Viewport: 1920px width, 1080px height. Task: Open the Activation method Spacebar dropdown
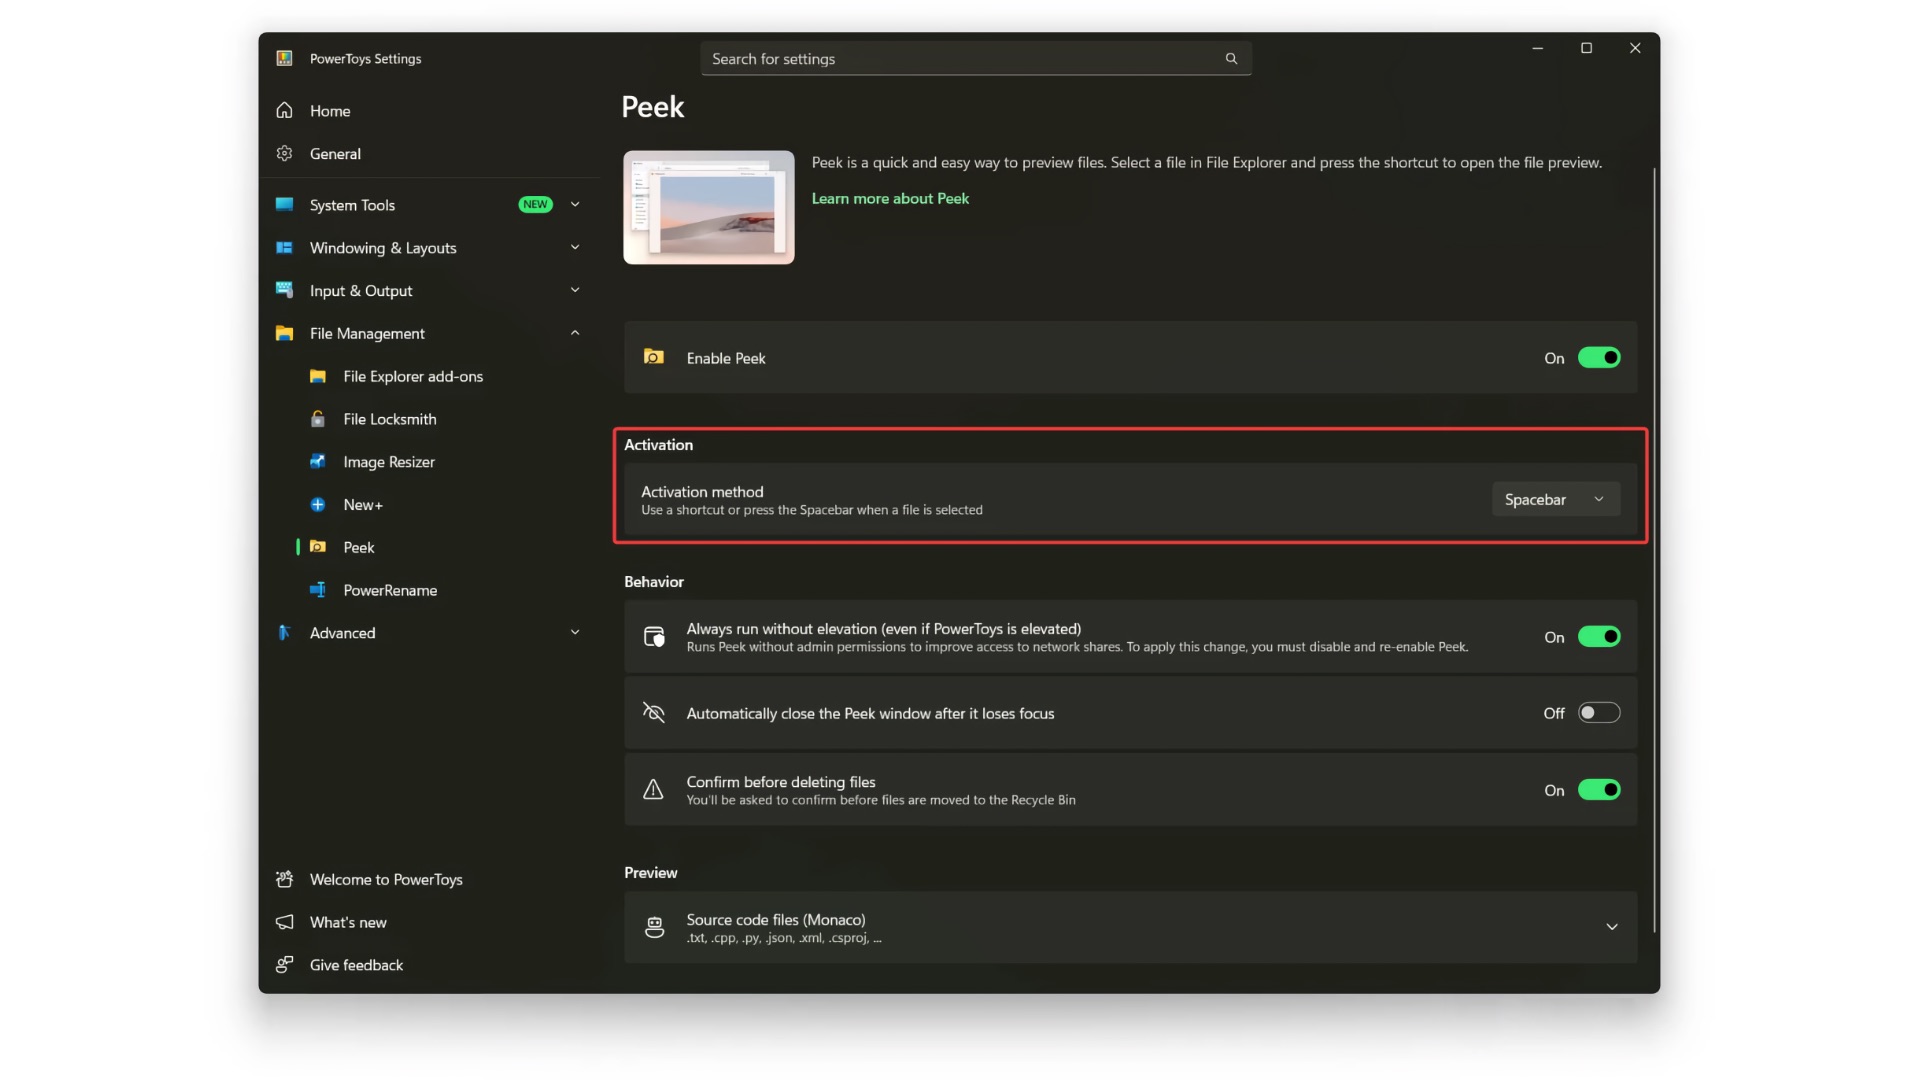pyautogui.click(x=1555, y=499)
